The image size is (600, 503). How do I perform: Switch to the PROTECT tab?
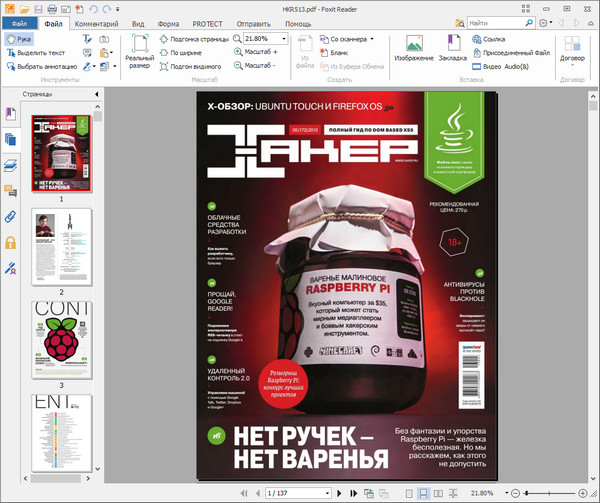pyautogui.click(x=207, y=24)
